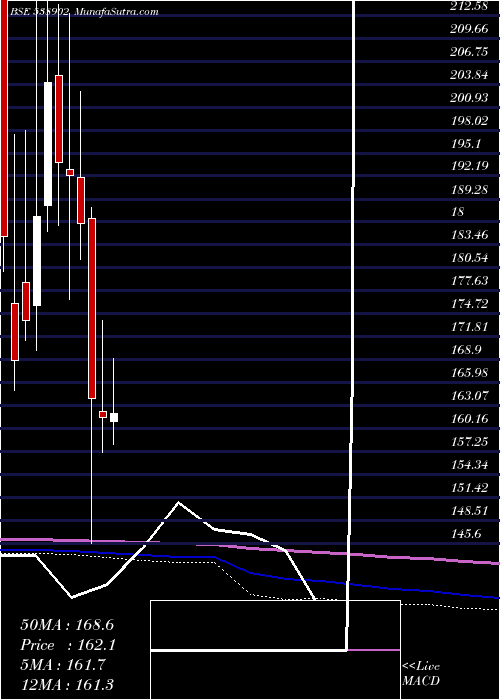The image size is (500, 700).
Task: Click the 195.1 price axis label
Action: click(x=468, y=143)
